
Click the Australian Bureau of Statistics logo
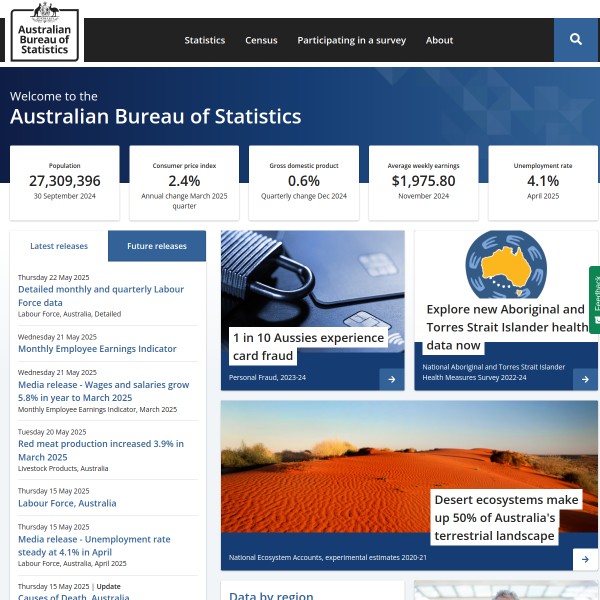tap(44, 32)
